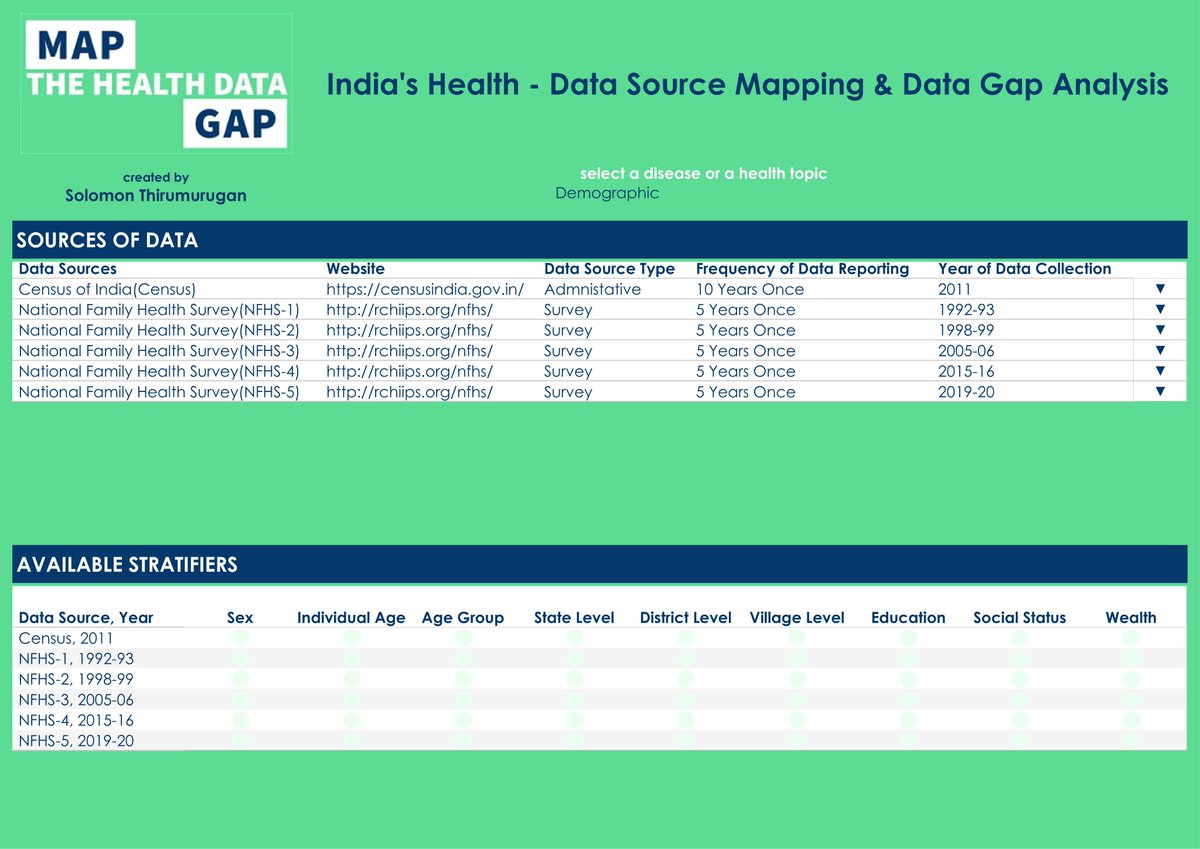Click the select a disease or health topic label
Image resolution: width=1200 pixels, height=849 pixels.
[704, 174]
